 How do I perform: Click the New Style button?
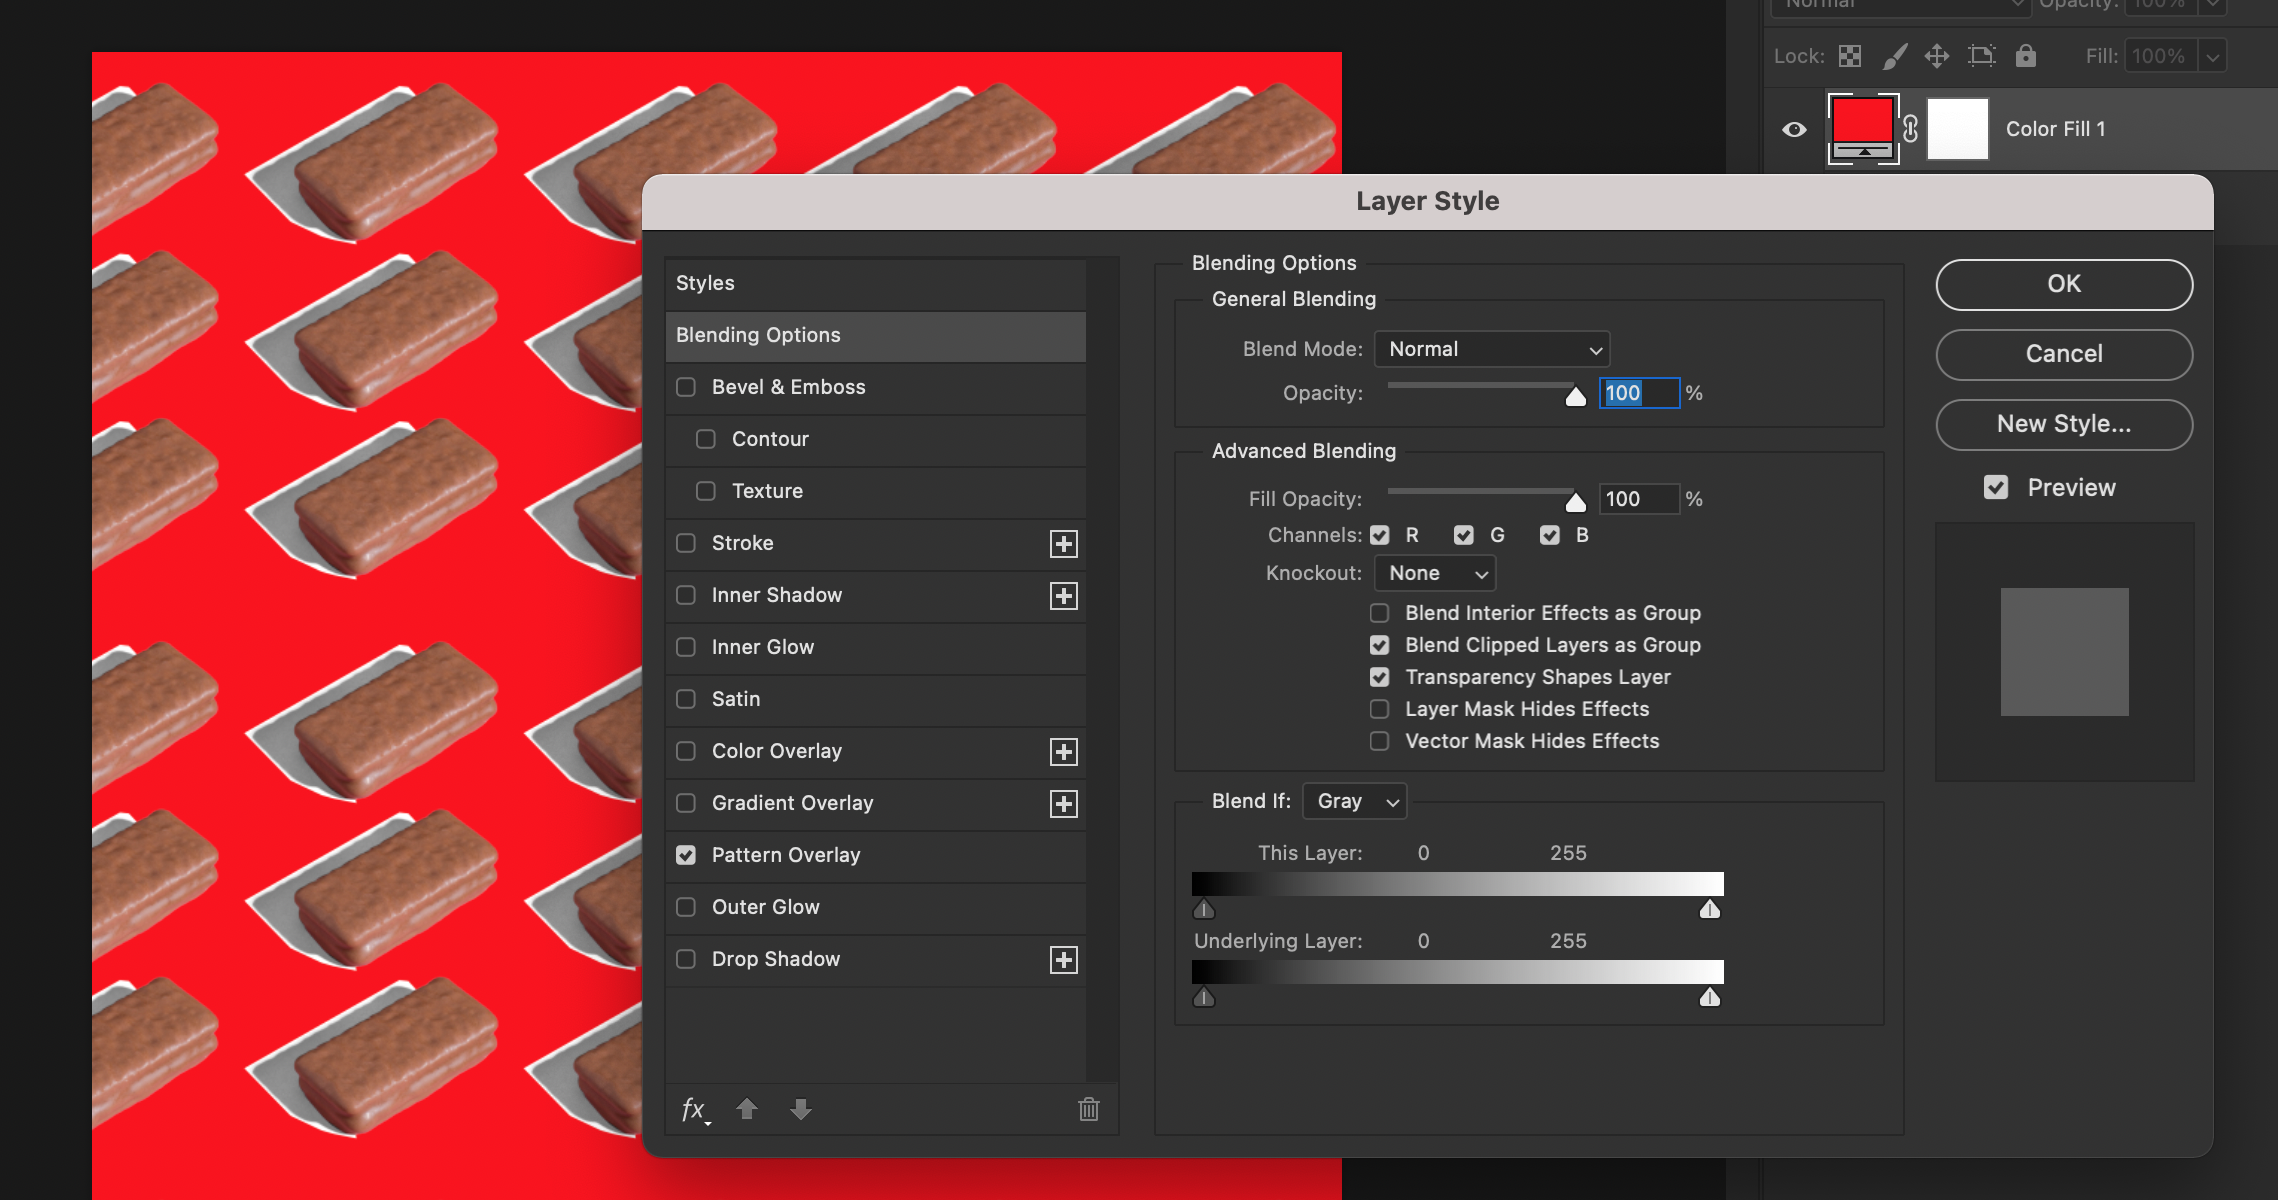coord(2063,424)
